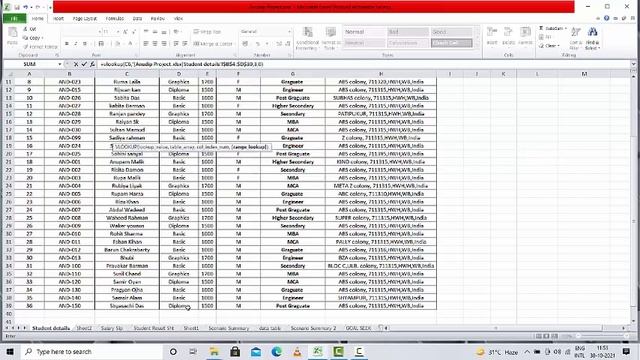This screenshot has width=640, height=360.
Task: Click the Format Painter tool
Action: [40, 47]
